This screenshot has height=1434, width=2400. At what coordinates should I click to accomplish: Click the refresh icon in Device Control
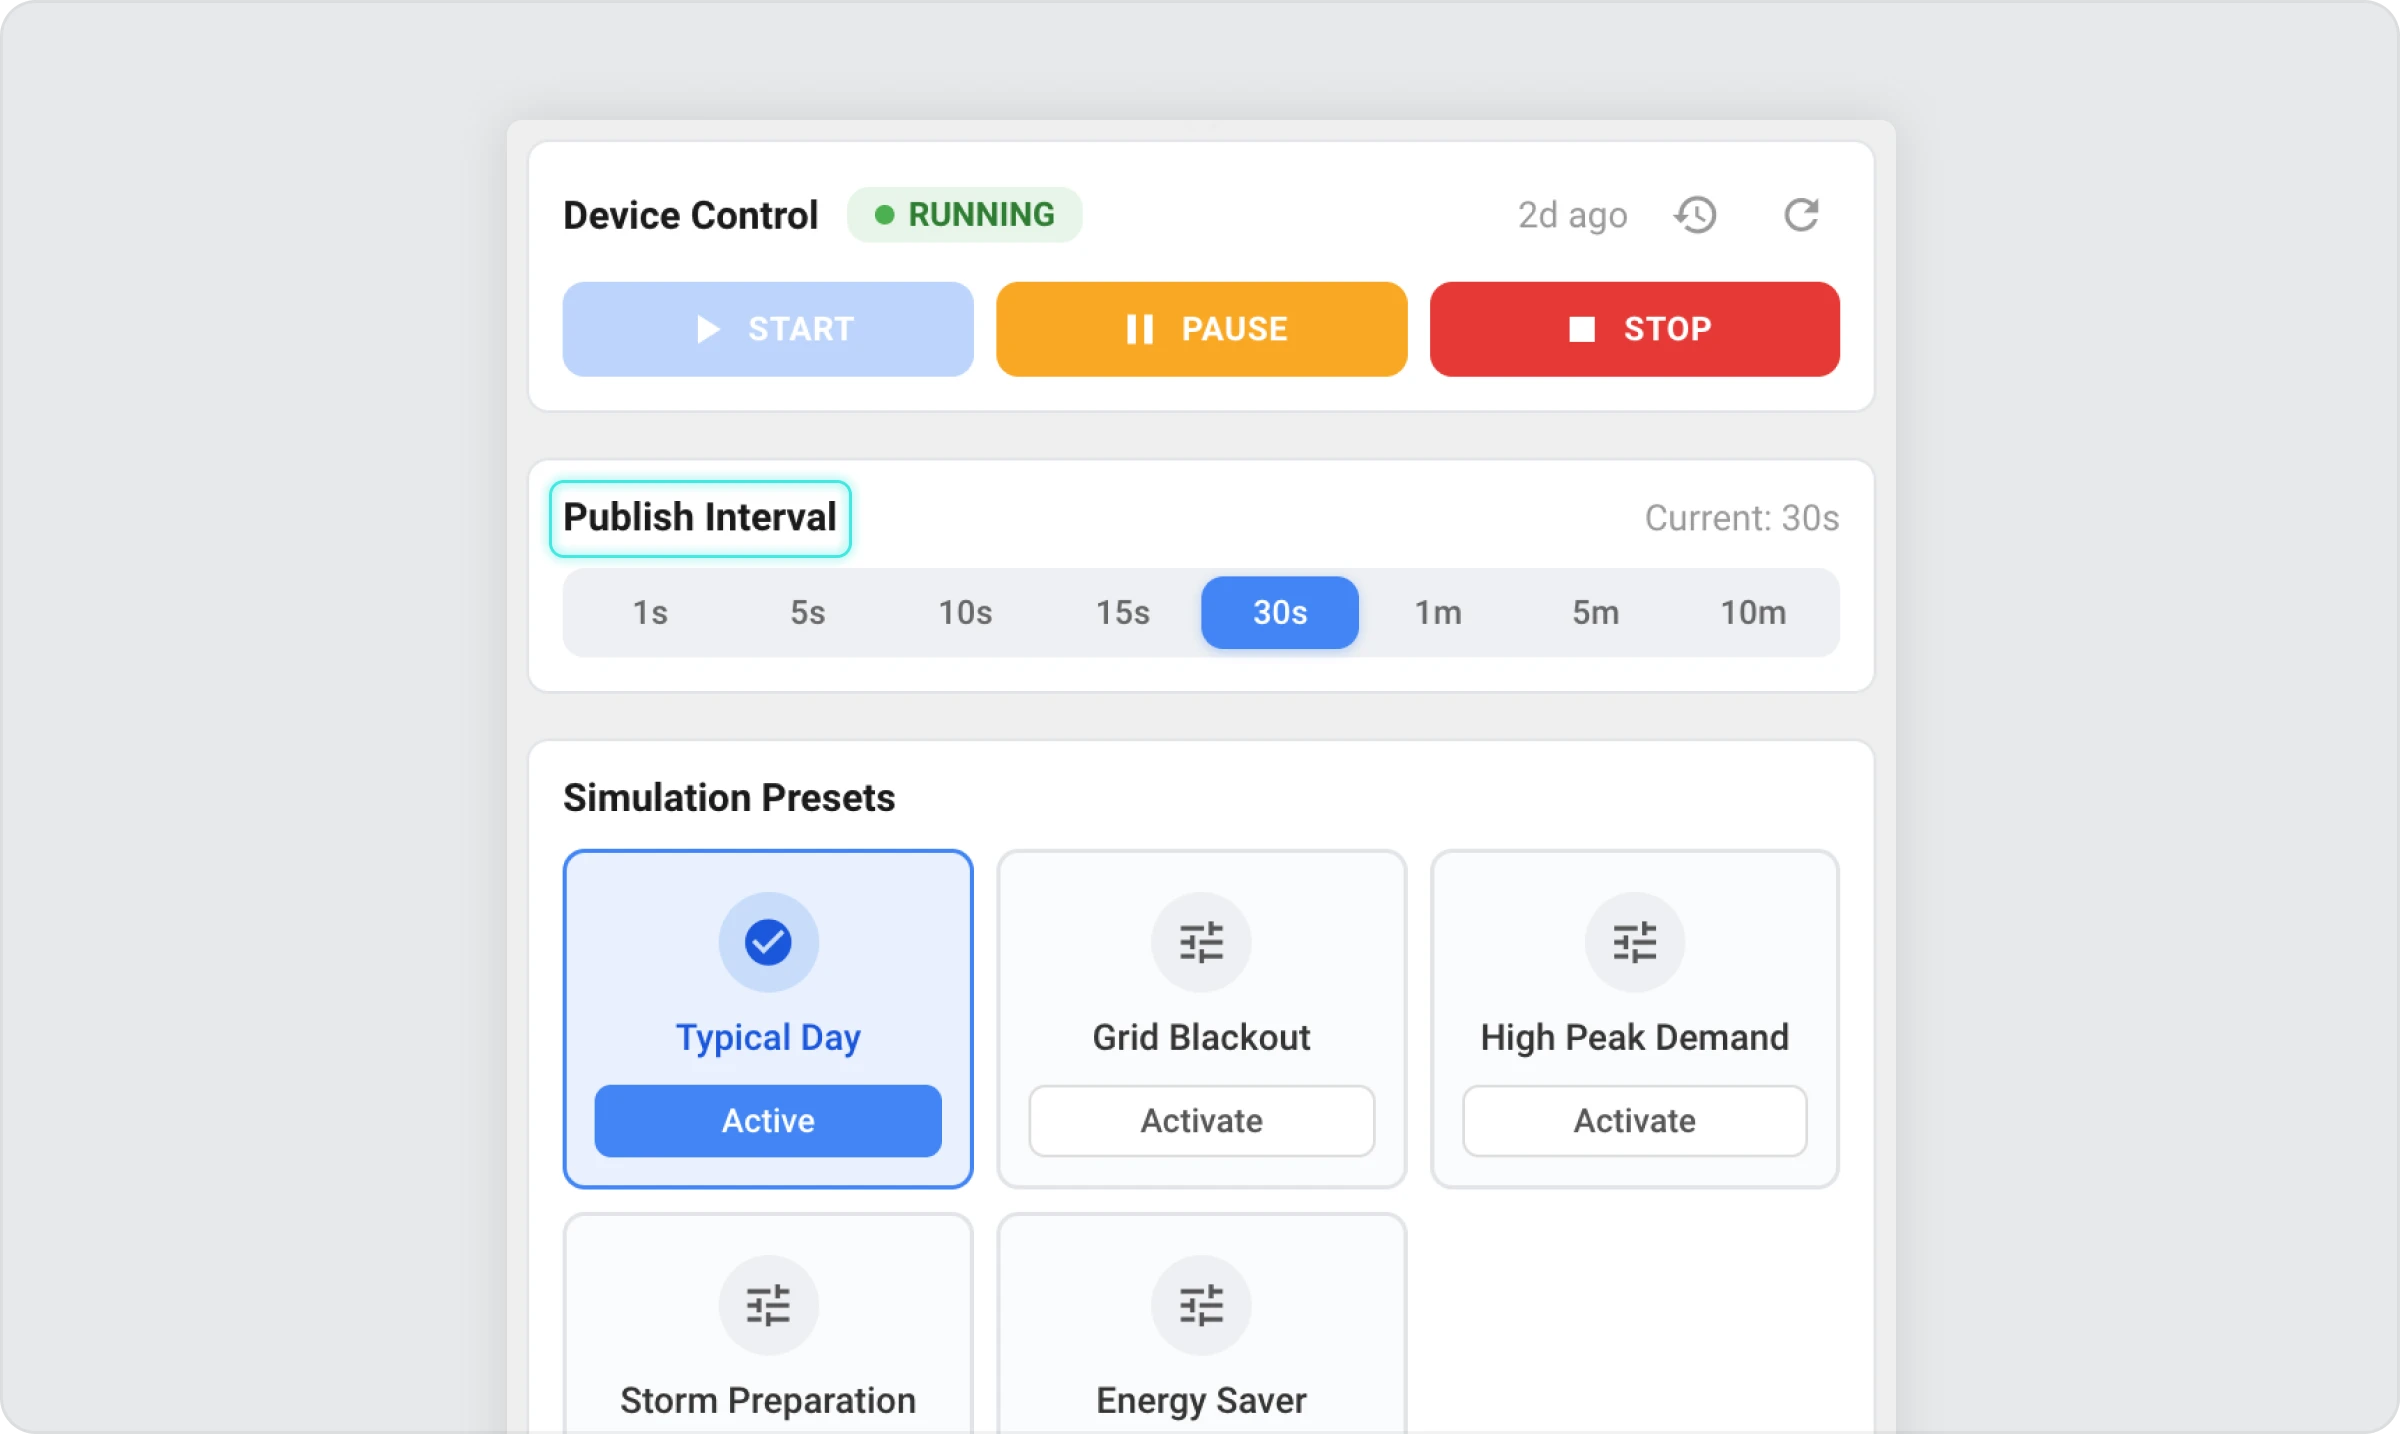coord(1801,215)
